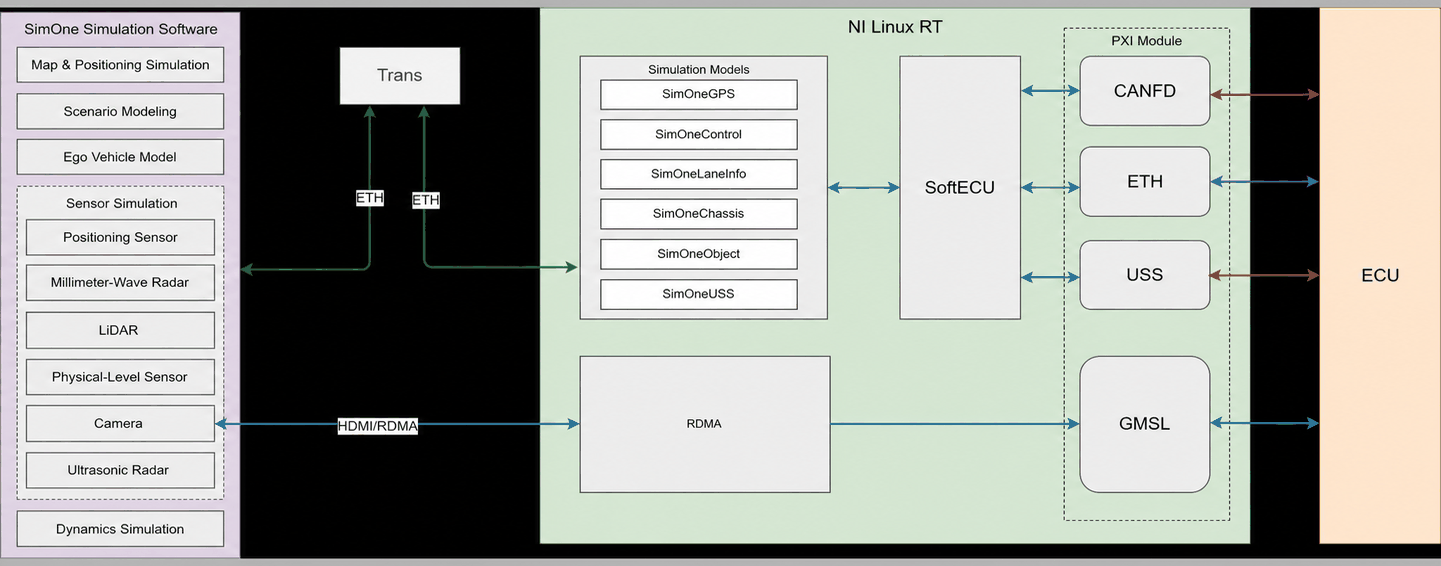Select the SimOneChassis model box

coord(699,214)
